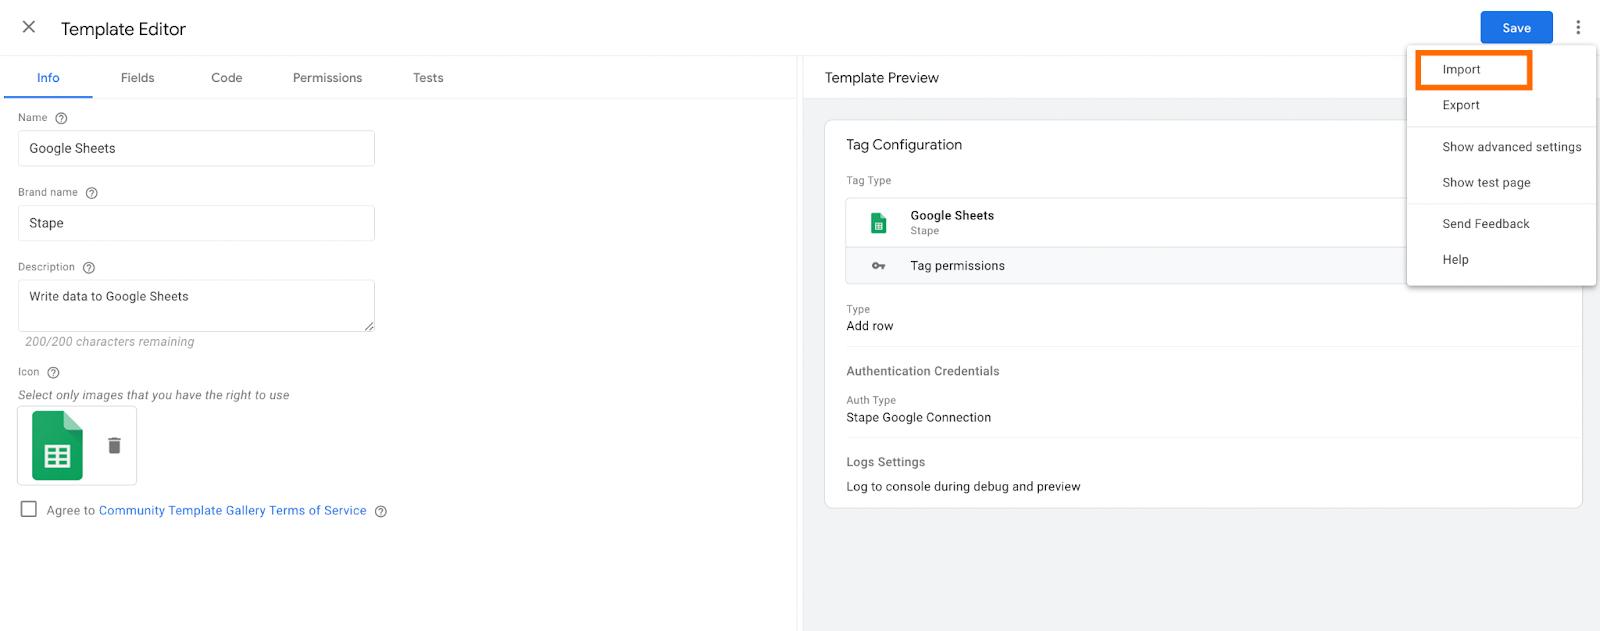
Task: Delete the template icon with the trash button
Action: pos(114,446)
